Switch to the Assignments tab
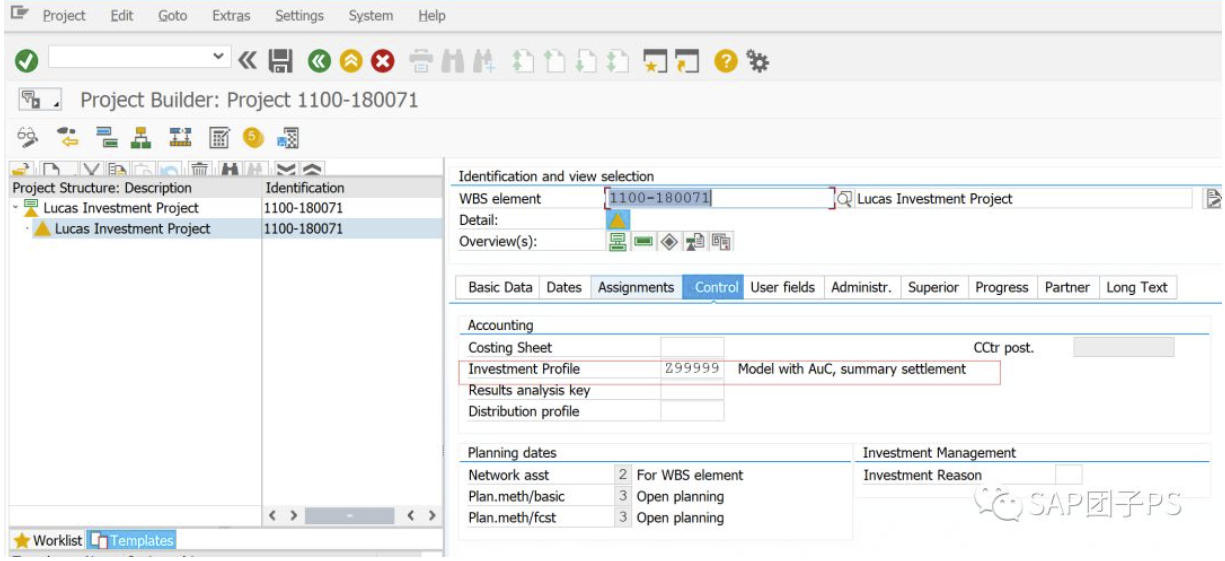Screen dimensions: 1225x561 point(636,287)
